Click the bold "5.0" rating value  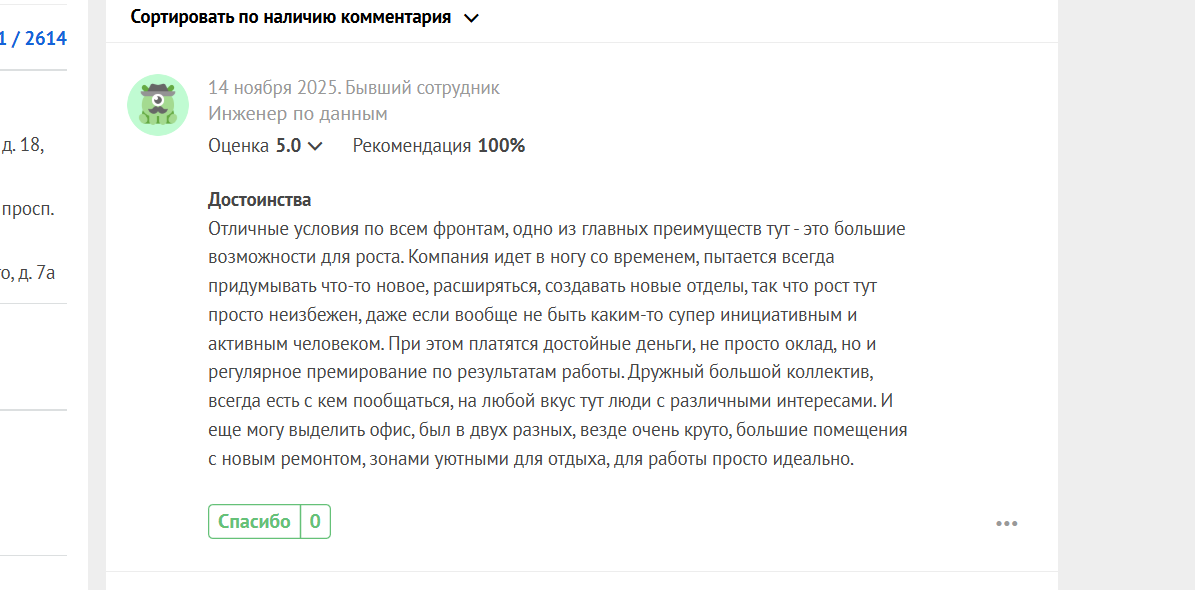pyautogui.click(x=288, y=146)
